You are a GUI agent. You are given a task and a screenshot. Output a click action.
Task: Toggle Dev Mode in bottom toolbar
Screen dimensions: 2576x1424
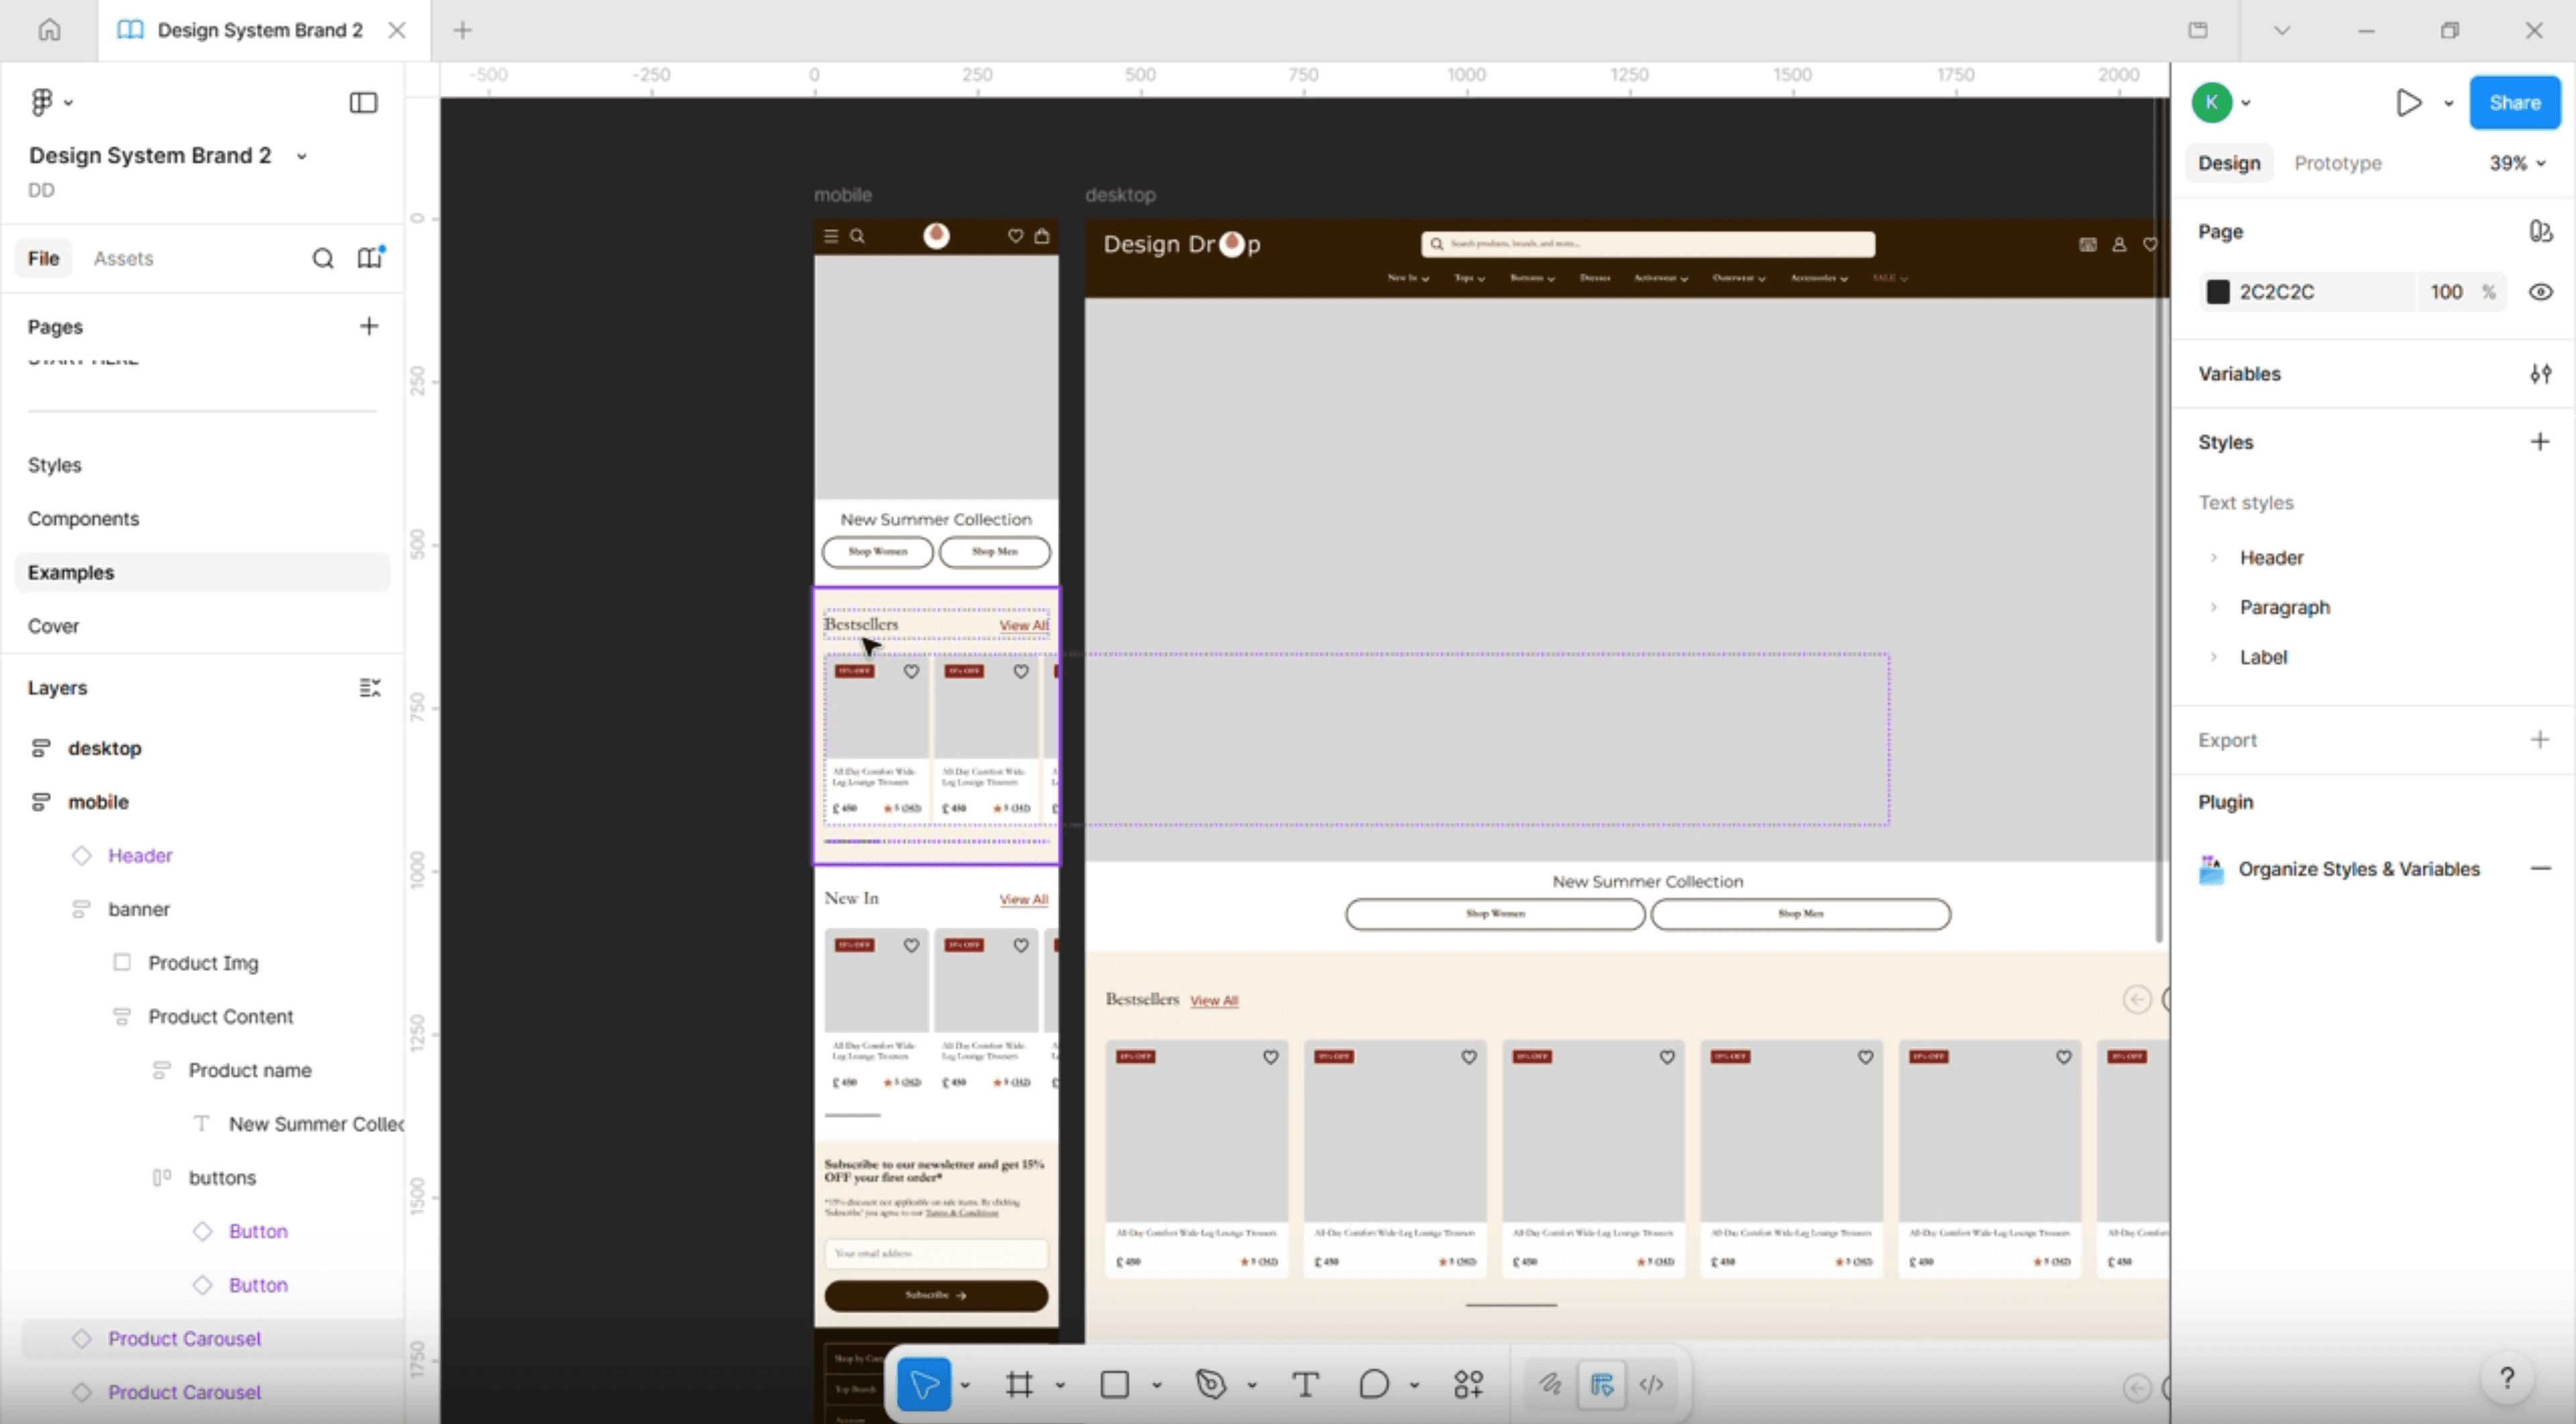[x=1651, y=1384]
